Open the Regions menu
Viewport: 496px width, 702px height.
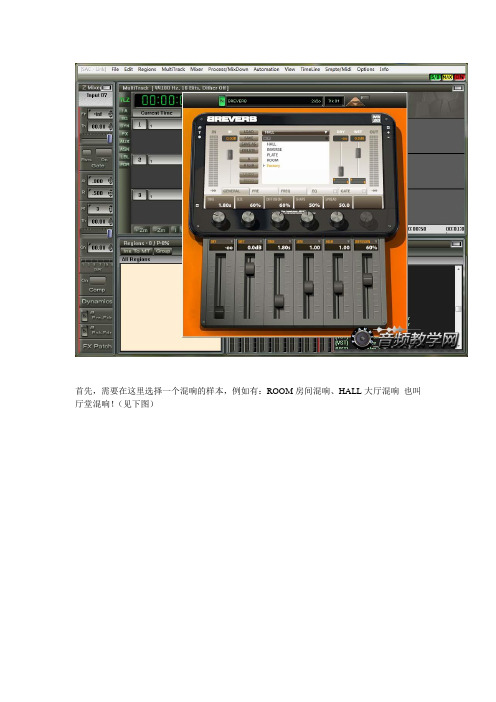147,69
